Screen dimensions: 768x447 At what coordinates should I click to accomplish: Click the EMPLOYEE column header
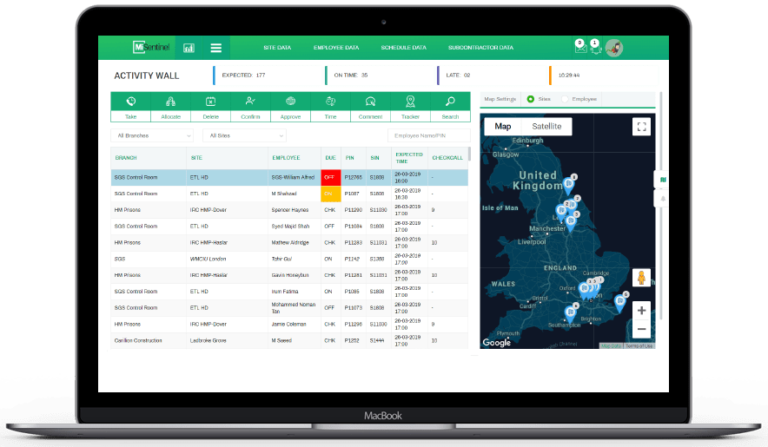pos(286,158)
